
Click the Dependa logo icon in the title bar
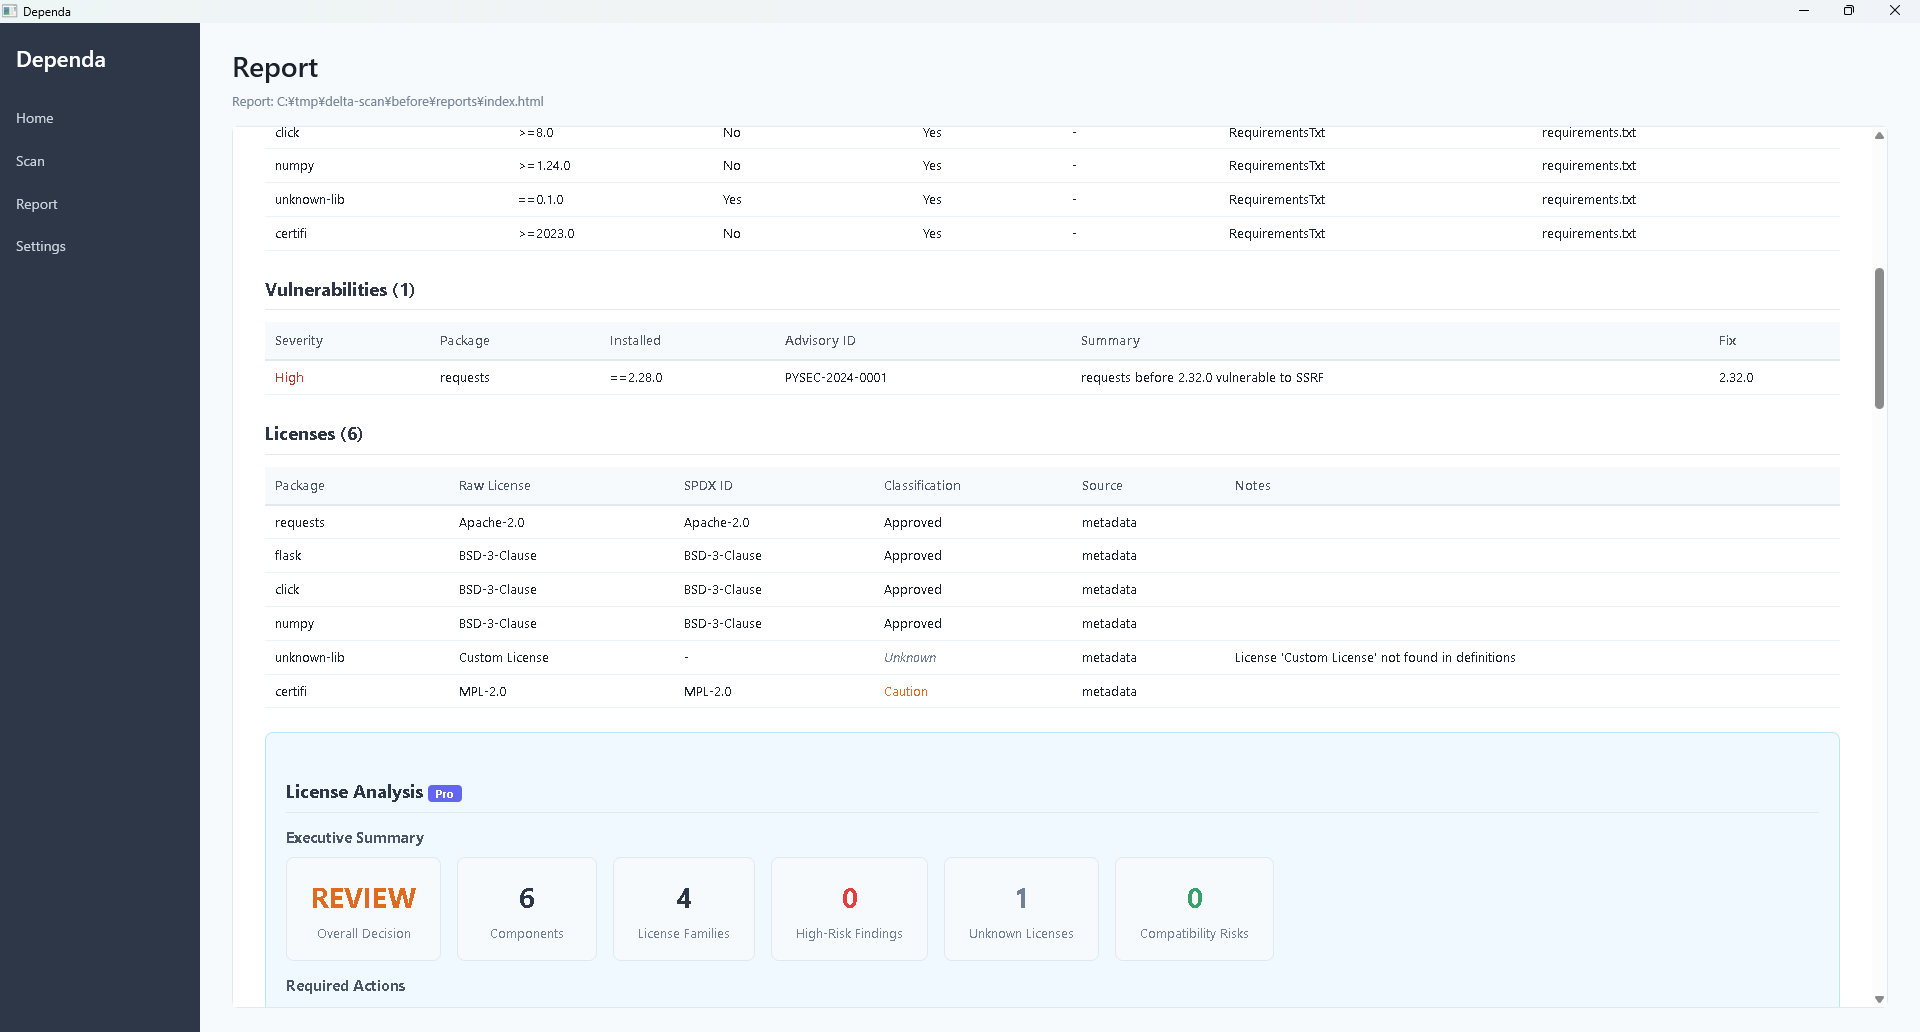pos(10,11)
